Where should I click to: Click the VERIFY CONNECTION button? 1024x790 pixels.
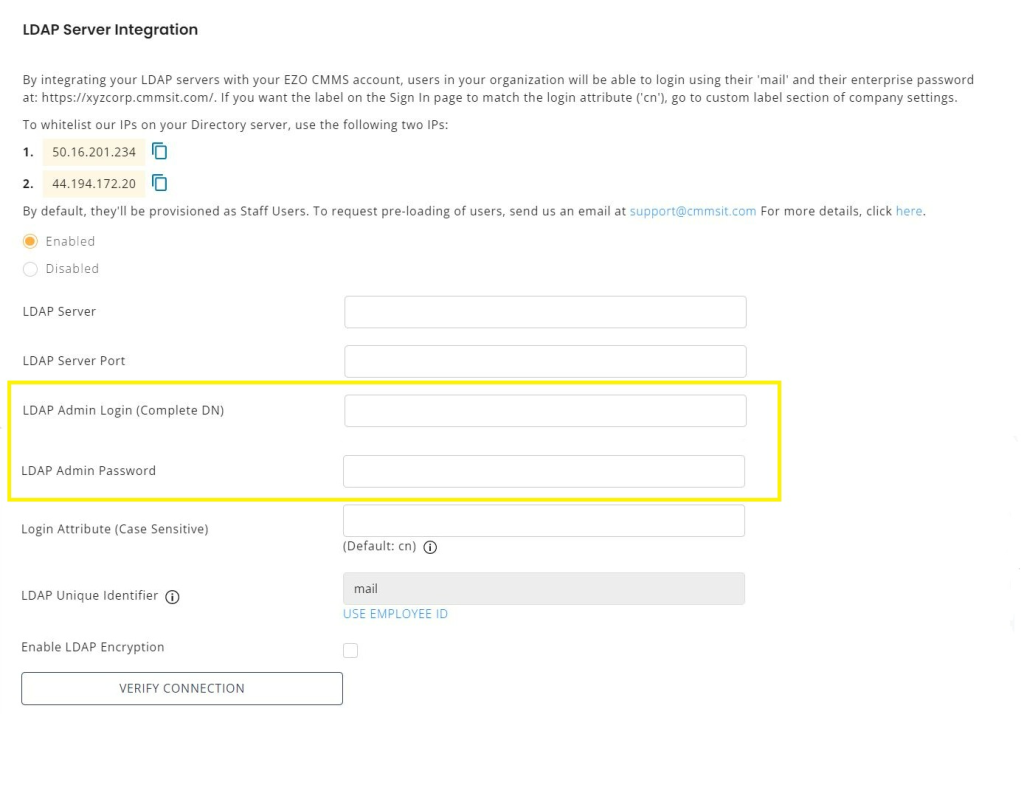182,688
